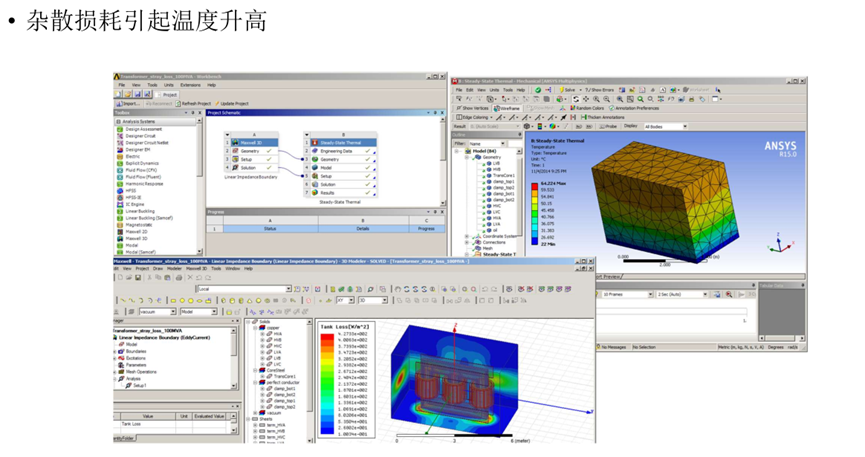
Task: Collapse the Geometry node in Mechanical Outline
Action: pos(467,157)
